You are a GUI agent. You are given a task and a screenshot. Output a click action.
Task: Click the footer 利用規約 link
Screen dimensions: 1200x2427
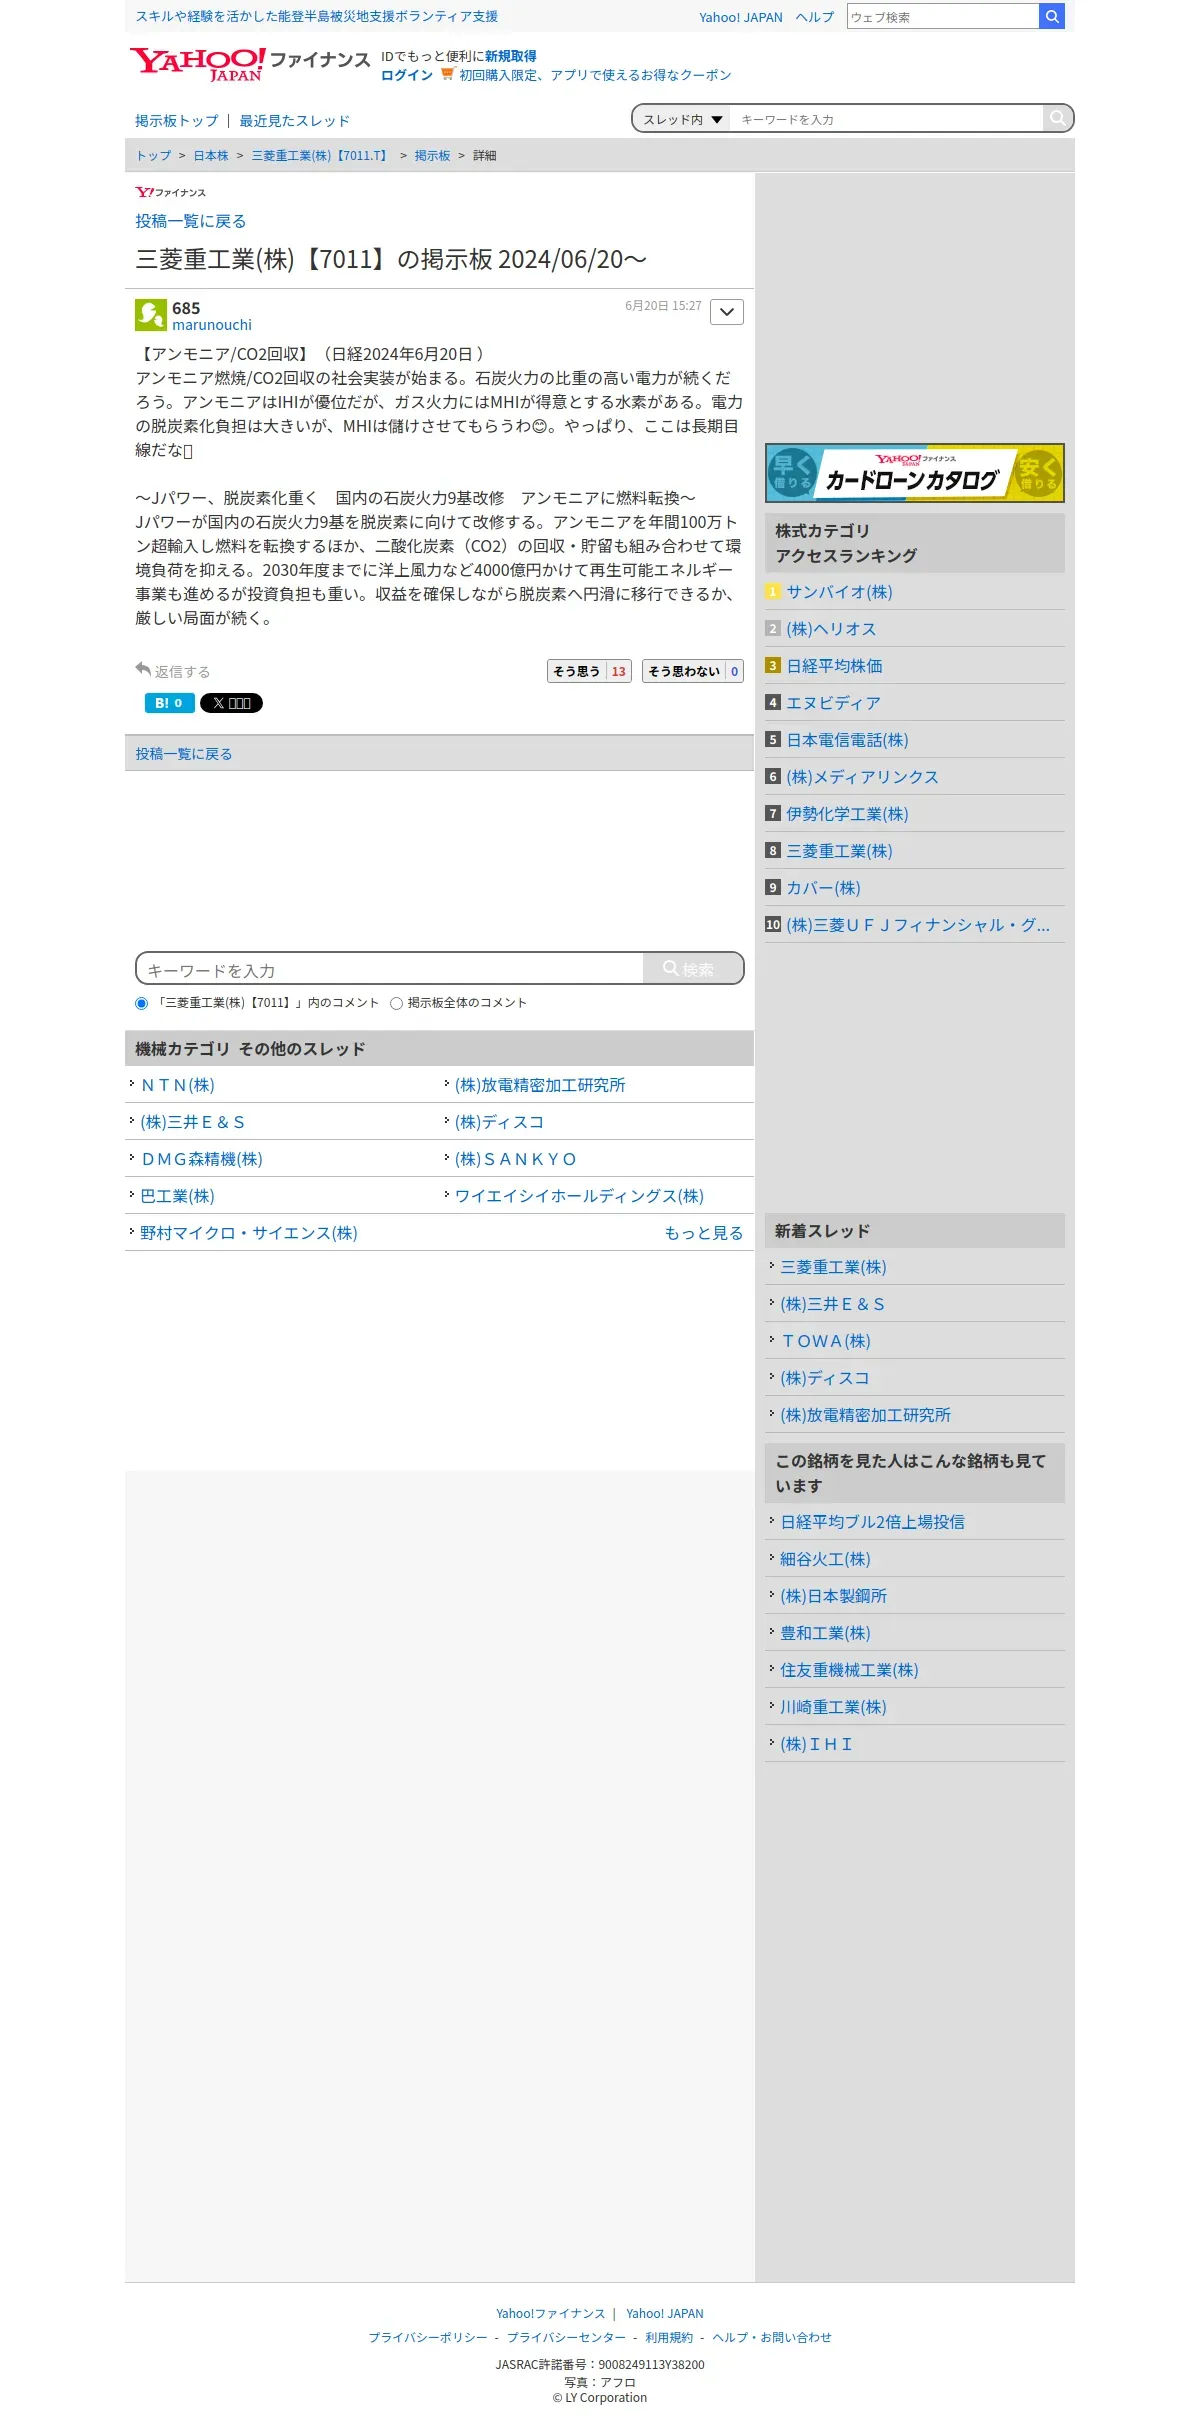coord(669,2337)
